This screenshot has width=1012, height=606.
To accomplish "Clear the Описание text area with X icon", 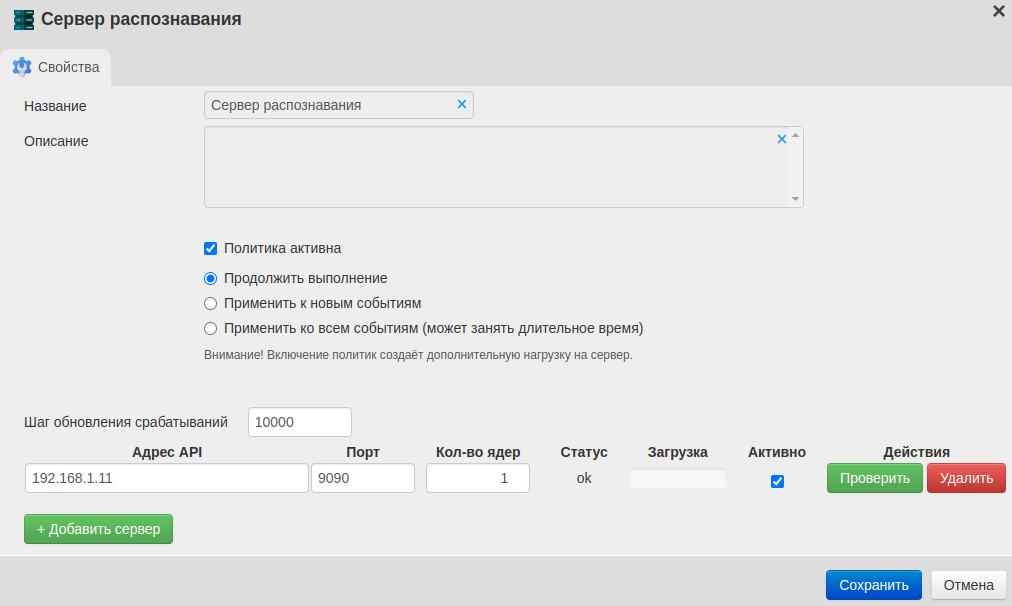I will click(x=782, y=139).
